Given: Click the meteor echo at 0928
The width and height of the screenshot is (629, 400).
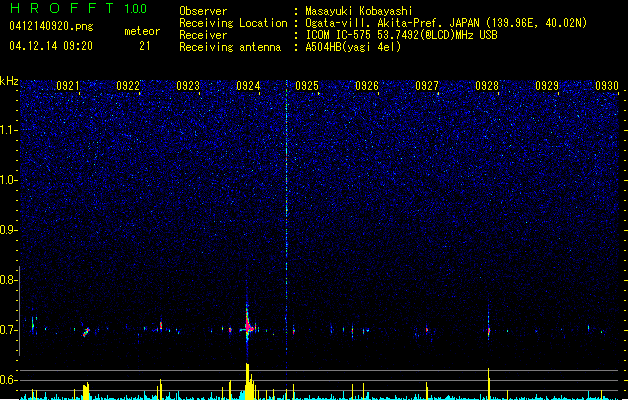Looking at the screenshot, I should [x=489, y=330].
